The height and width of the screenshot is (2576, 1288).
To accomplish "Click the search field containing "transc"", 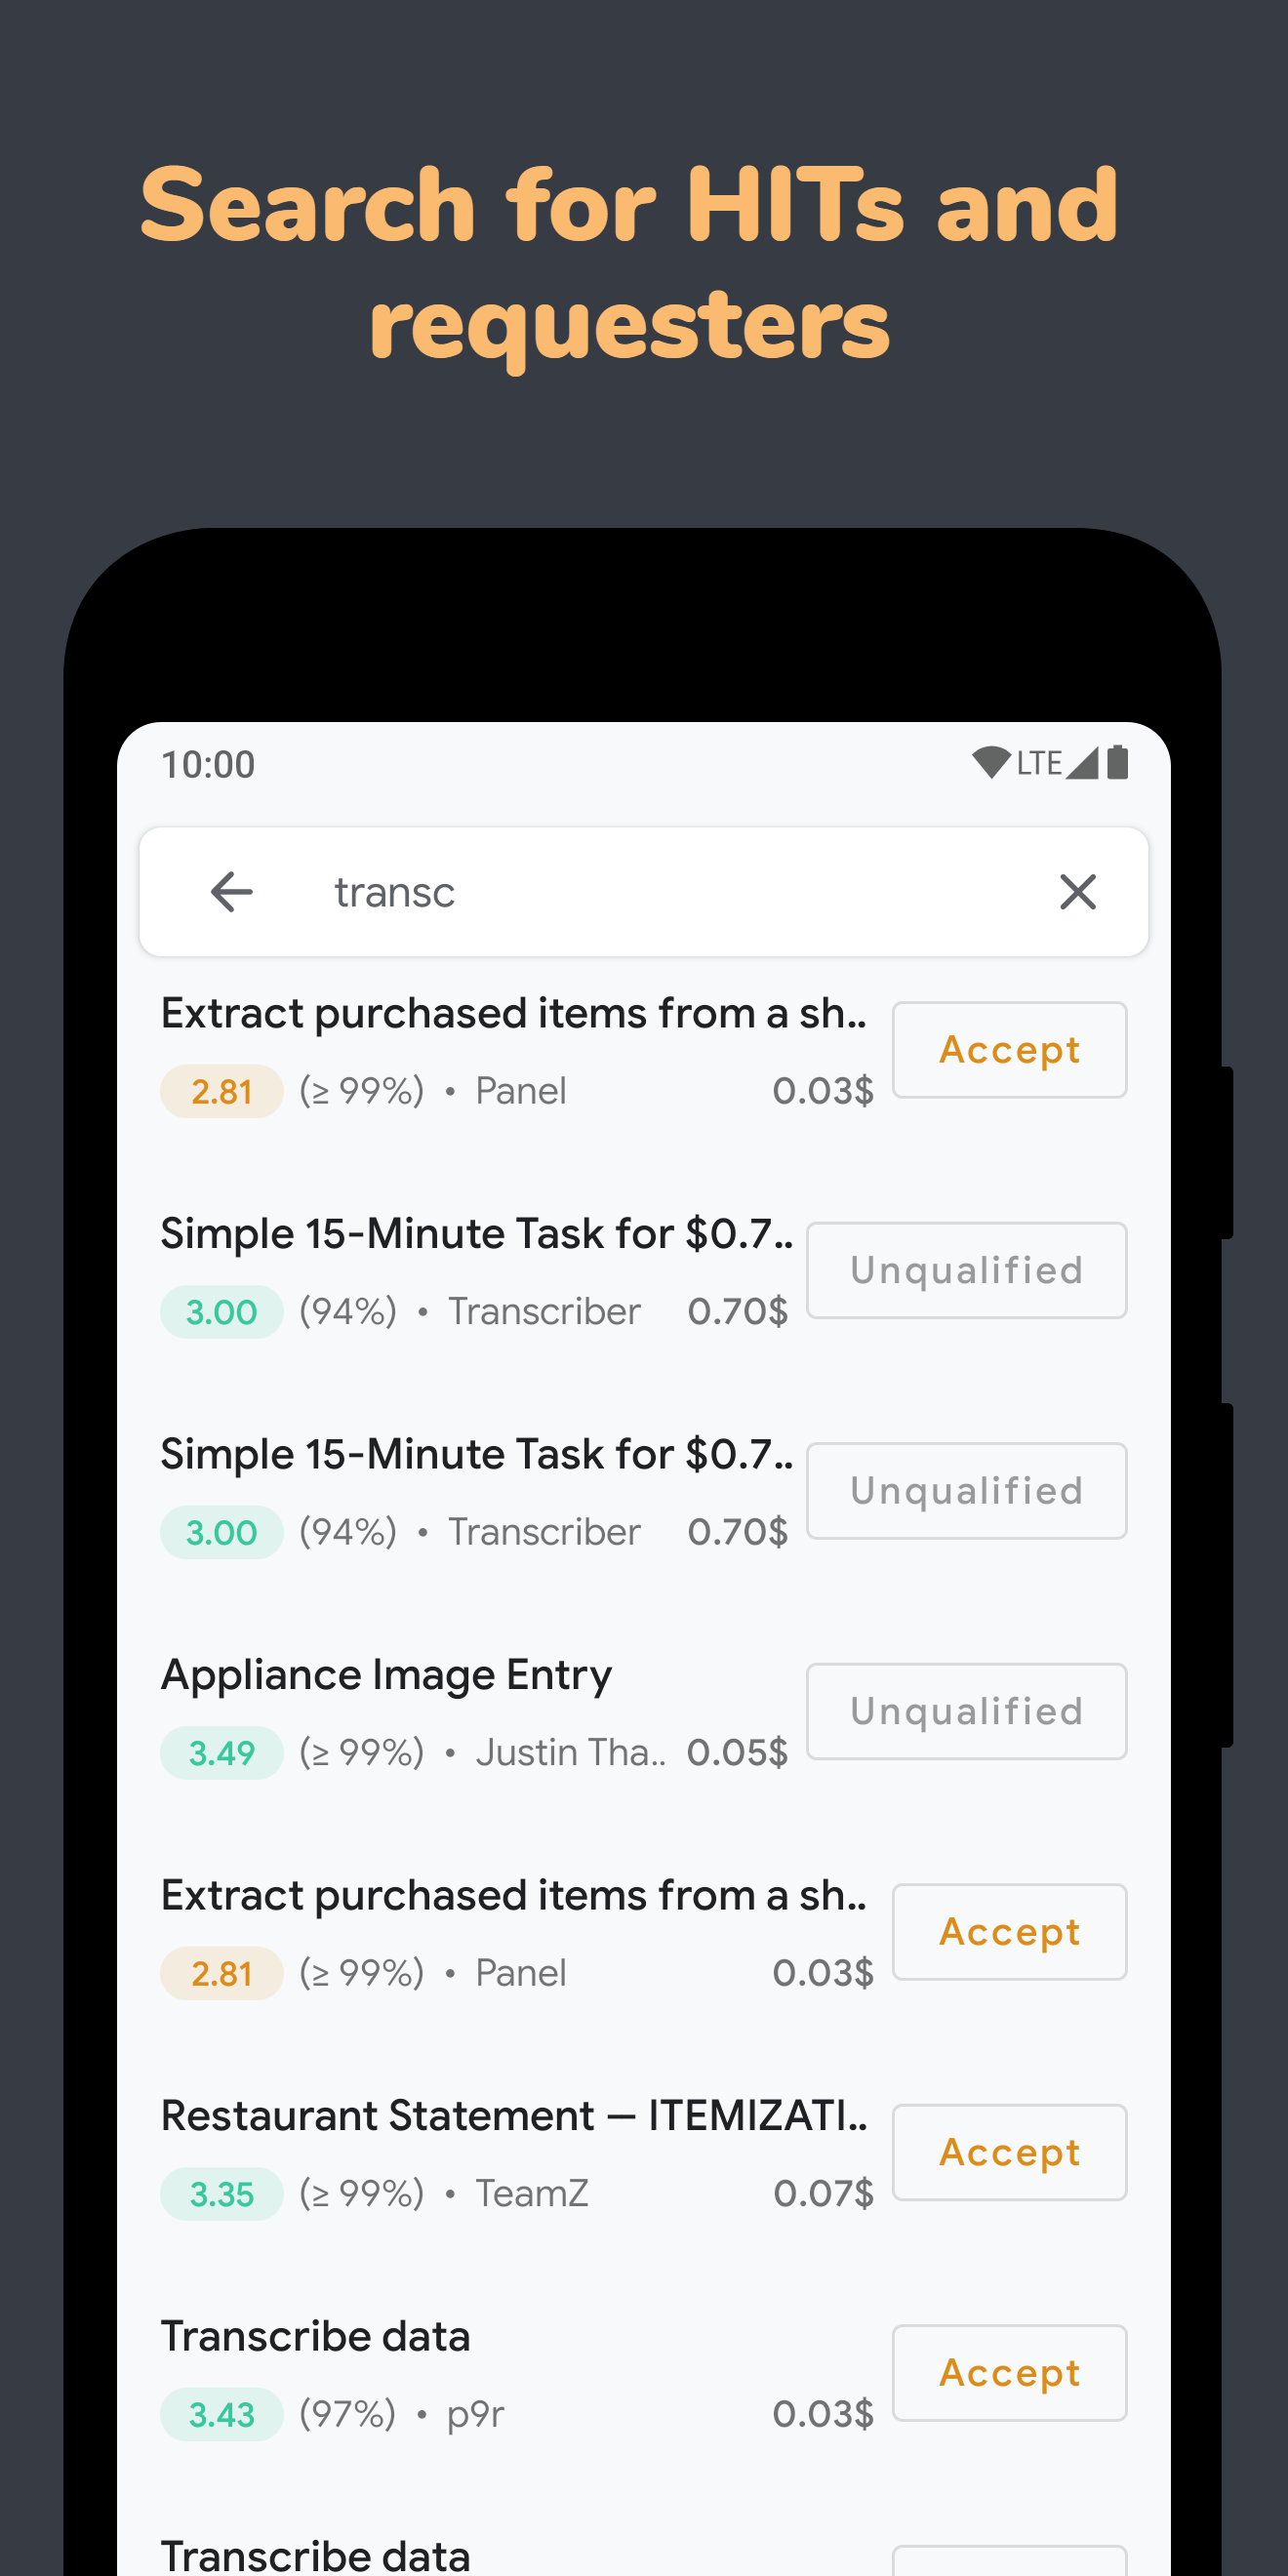I will (643, 891).
